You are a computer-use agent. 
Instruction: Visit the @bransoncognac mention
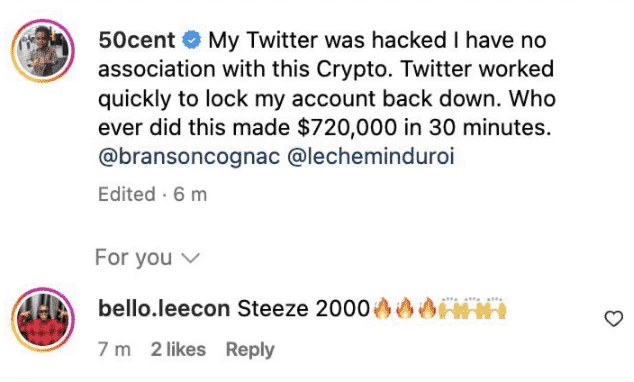(189, 156)
